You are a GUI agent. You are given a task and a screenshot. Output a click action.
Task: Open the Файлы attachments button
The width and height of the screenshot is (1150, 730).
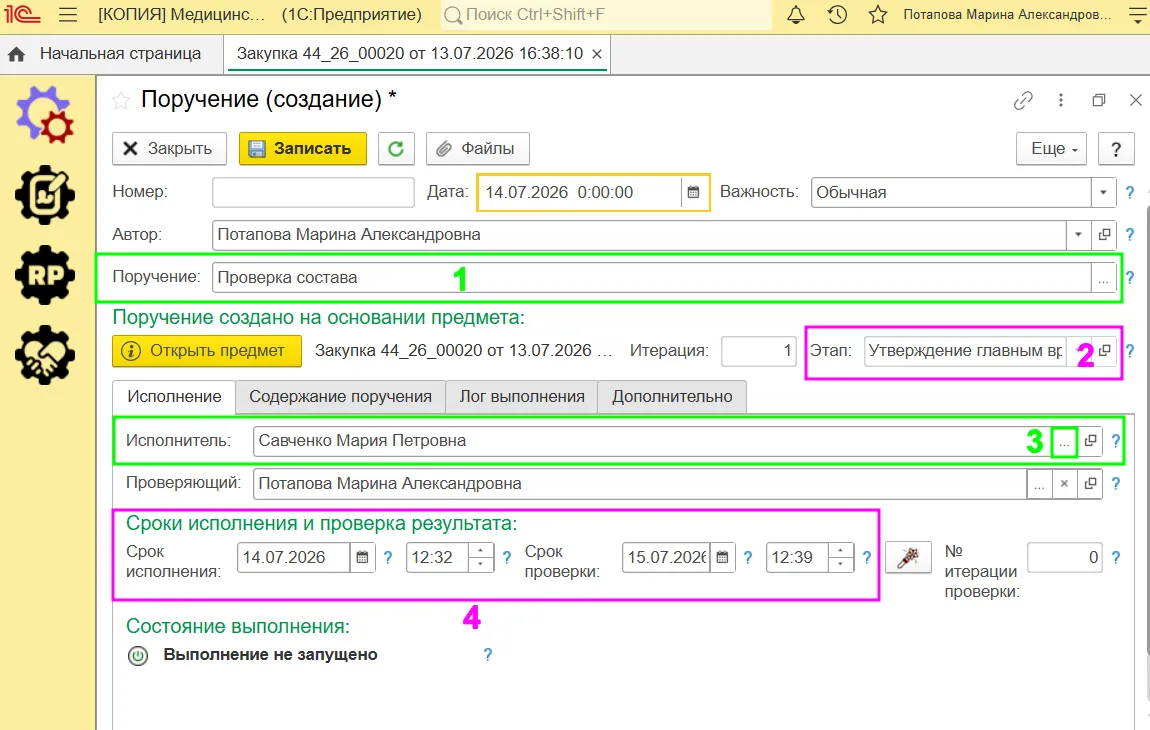point(477,149)
